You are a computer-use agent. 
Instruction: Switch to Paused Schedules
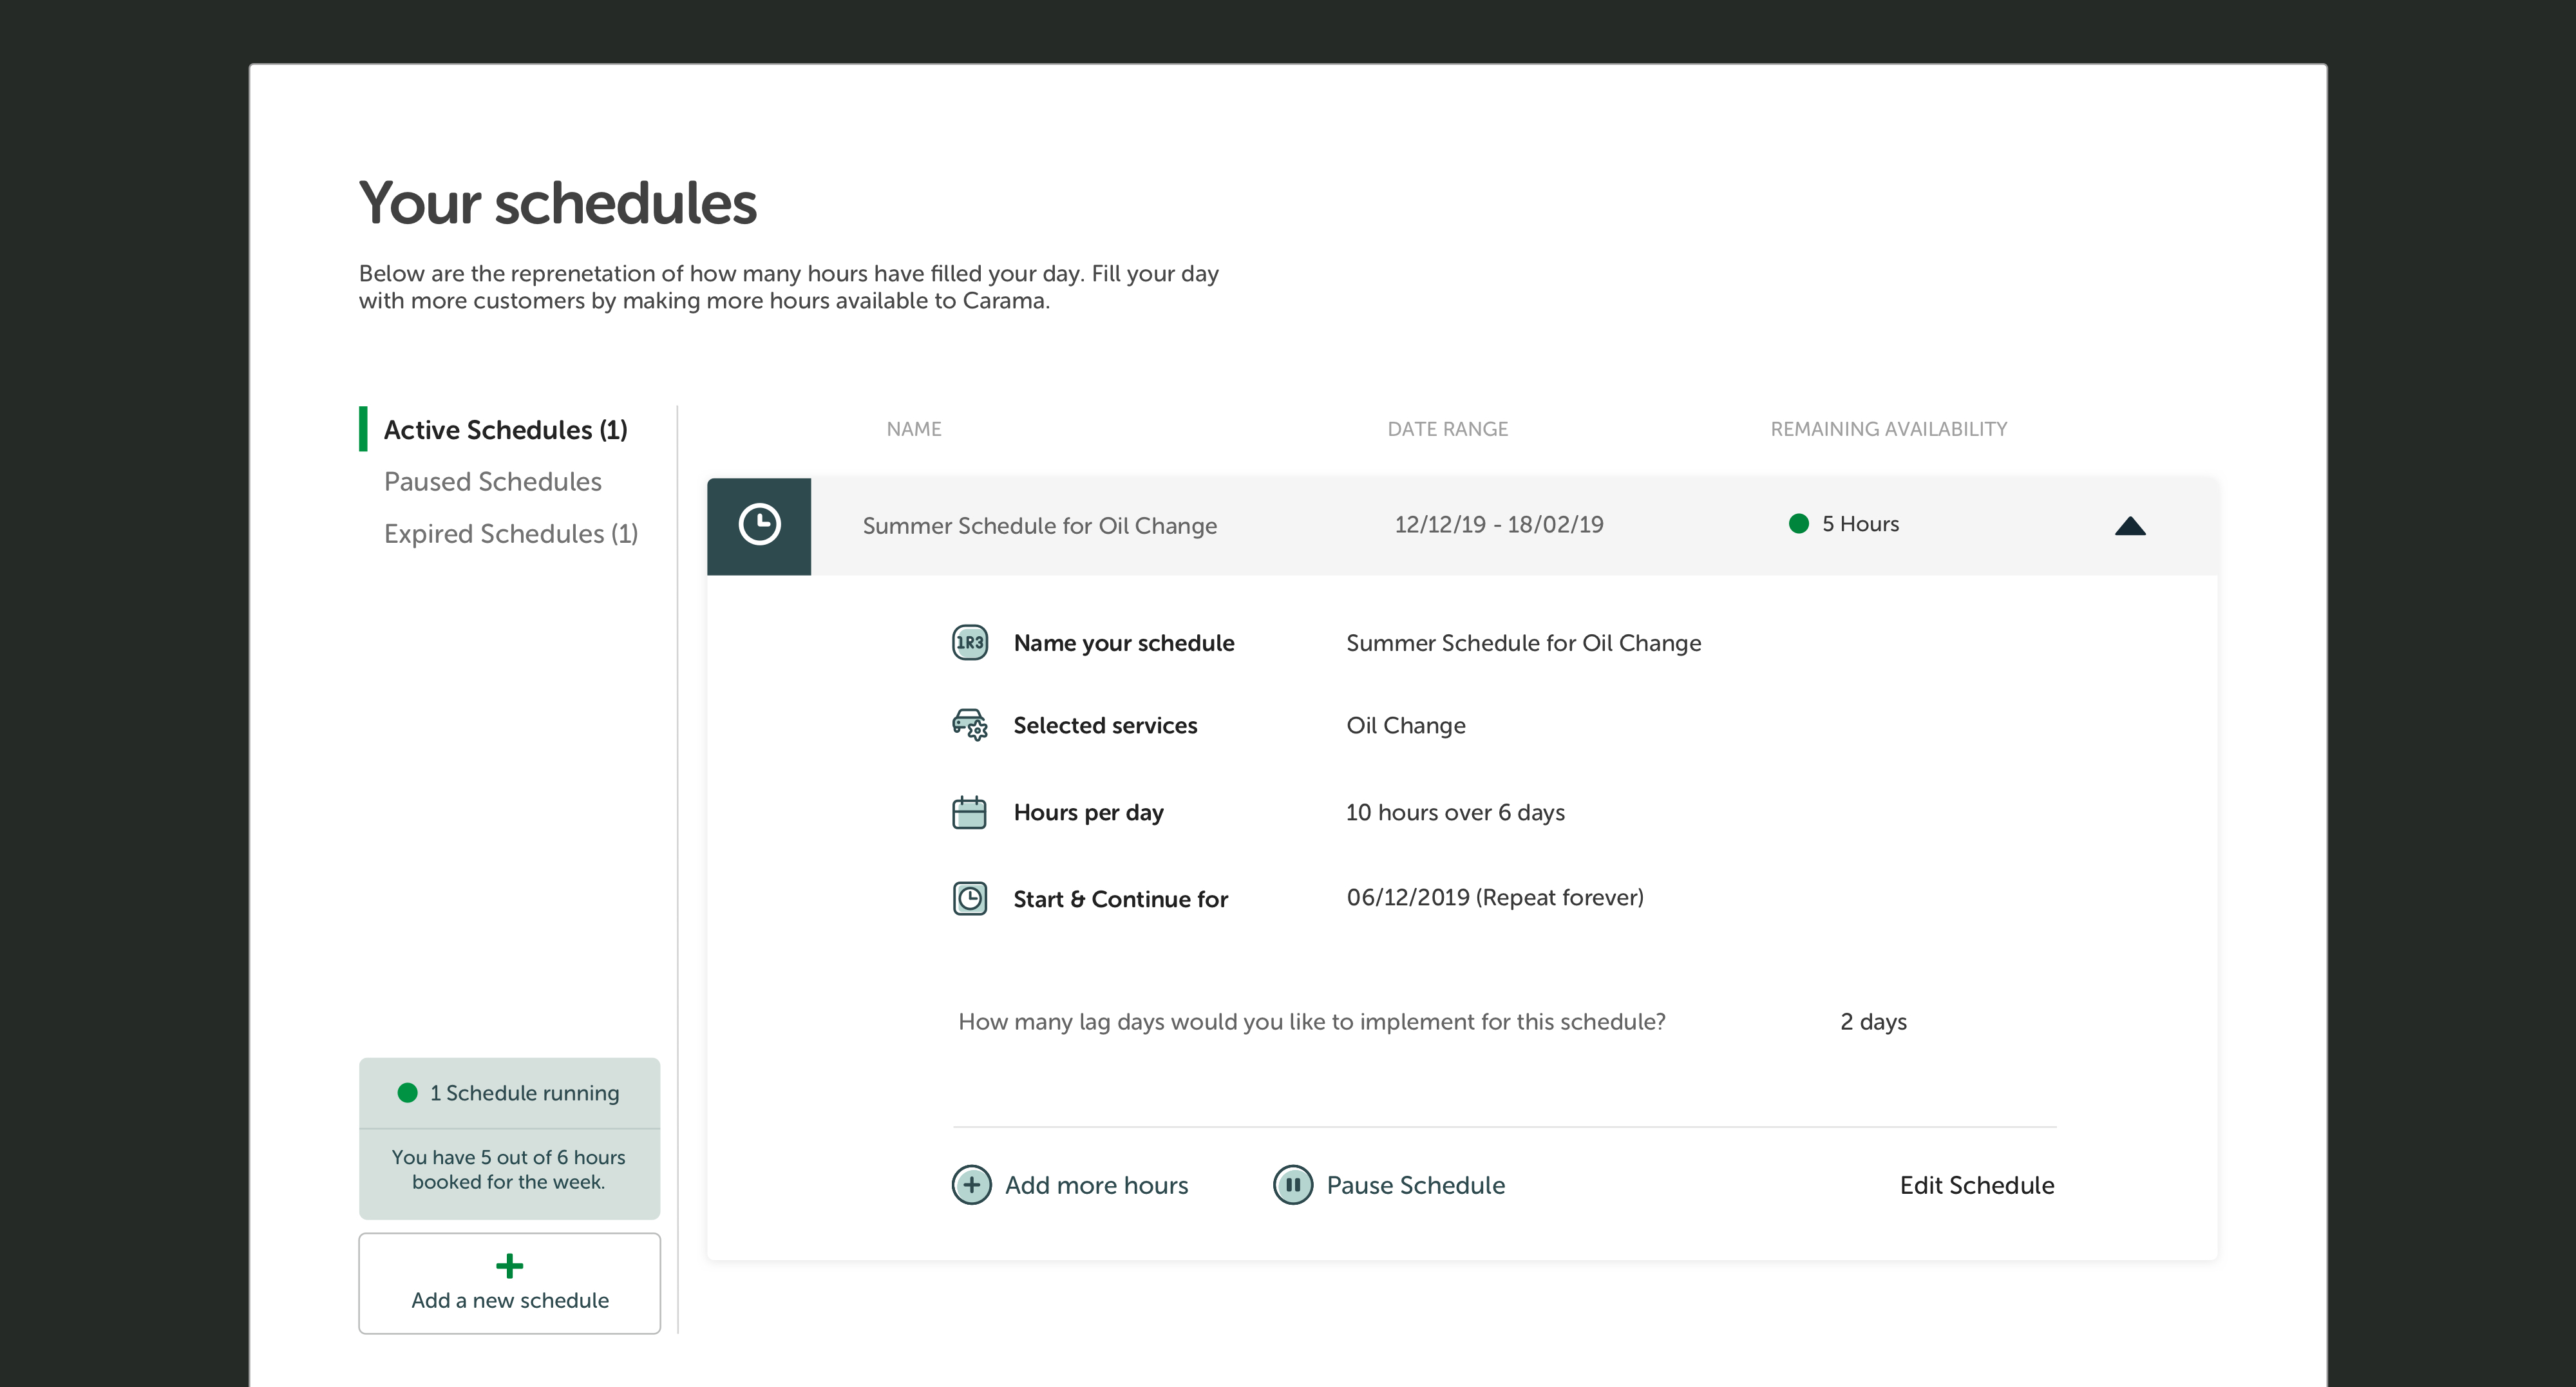click(x=492, y=482)
